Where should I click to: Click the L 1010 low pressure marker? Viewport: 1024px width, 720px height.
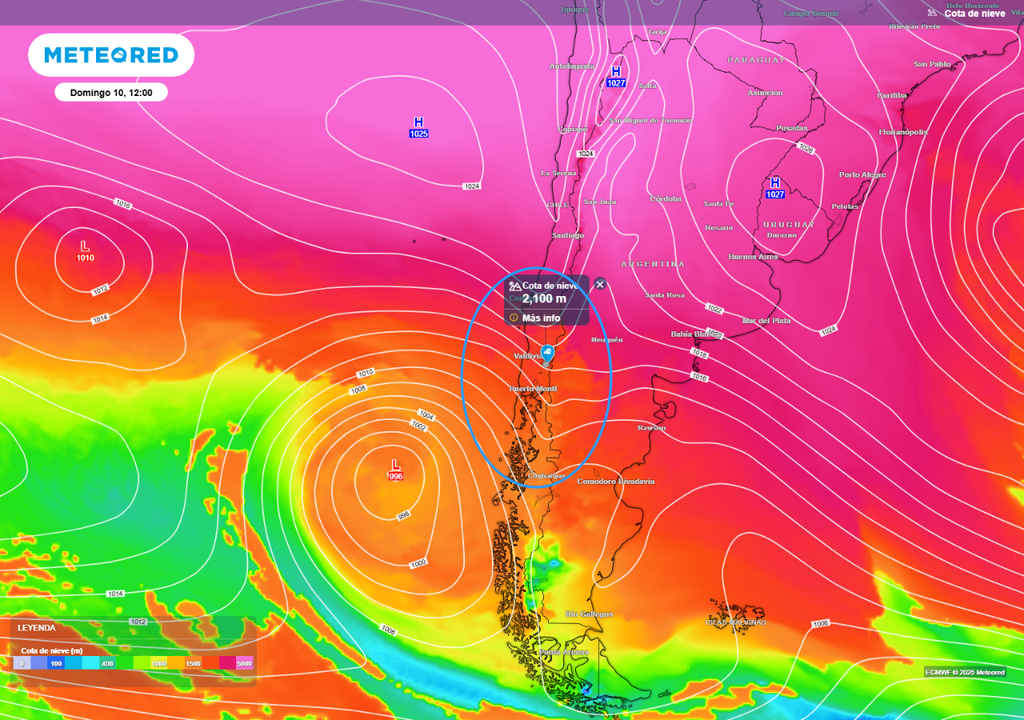(86, 251)
